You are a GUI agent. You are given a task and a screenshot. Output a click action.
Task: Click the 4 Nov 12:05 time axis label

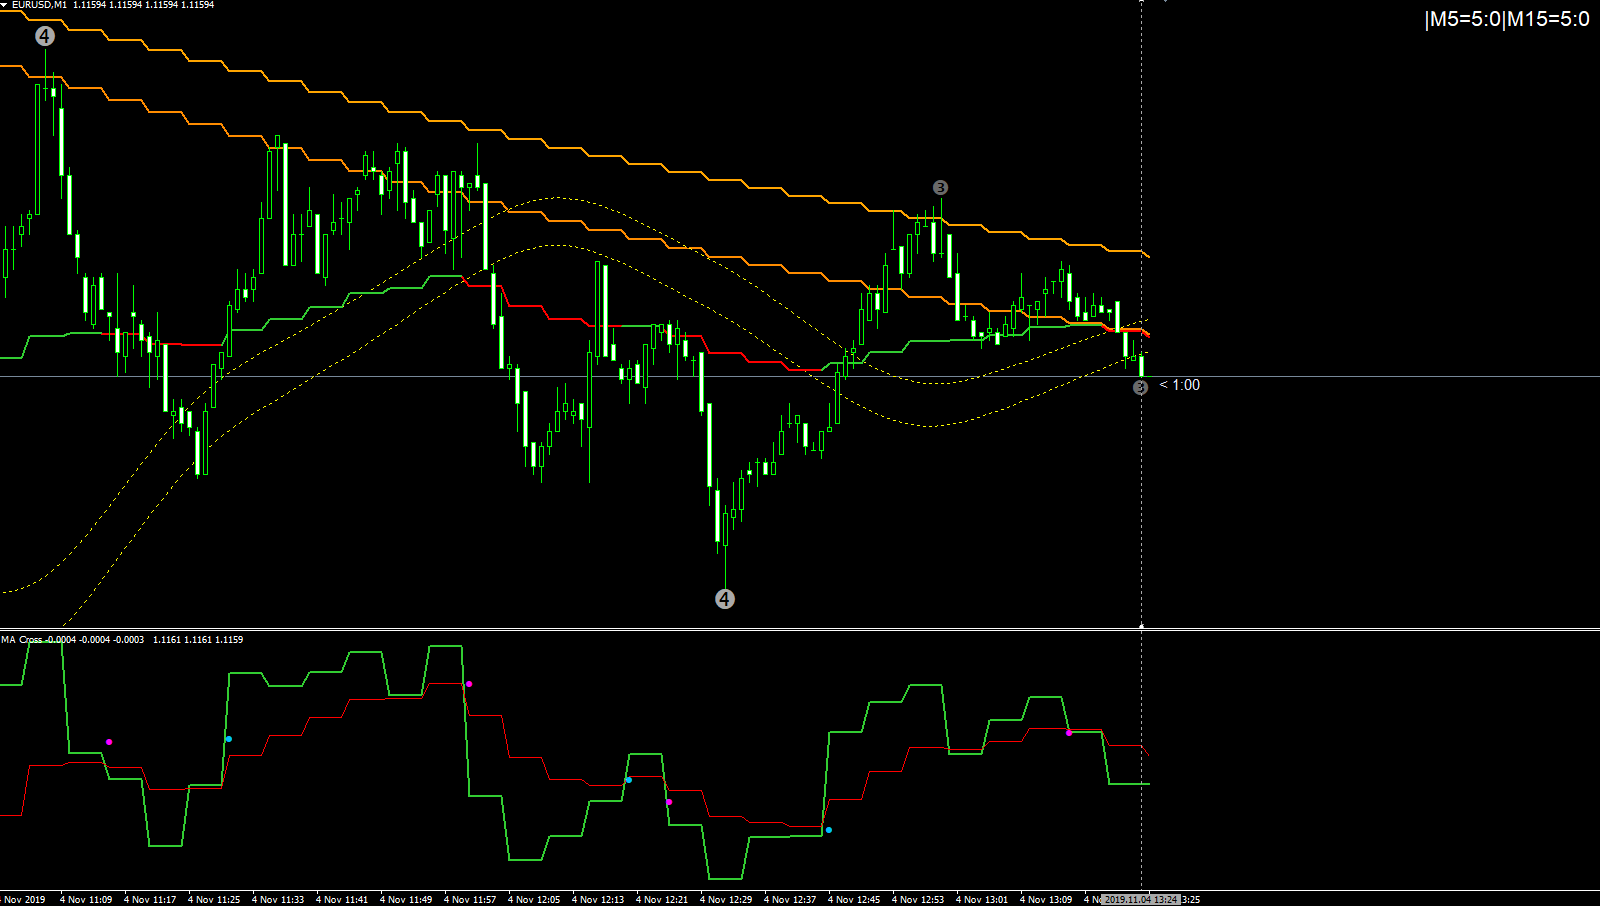click(534, 900)
